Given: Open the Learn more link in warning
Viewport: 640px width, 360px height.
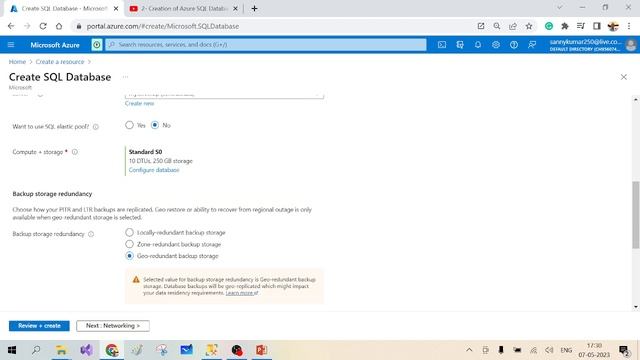Looking at the screenshot, I should pyautogui.click(x=242, y=293).
